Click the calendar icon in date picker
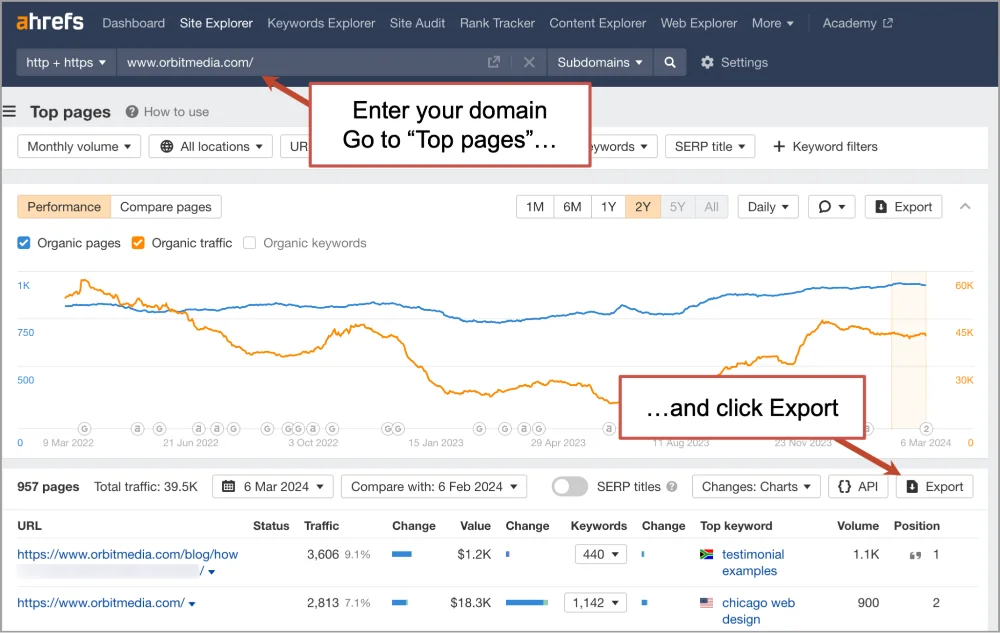 [228, 486]
